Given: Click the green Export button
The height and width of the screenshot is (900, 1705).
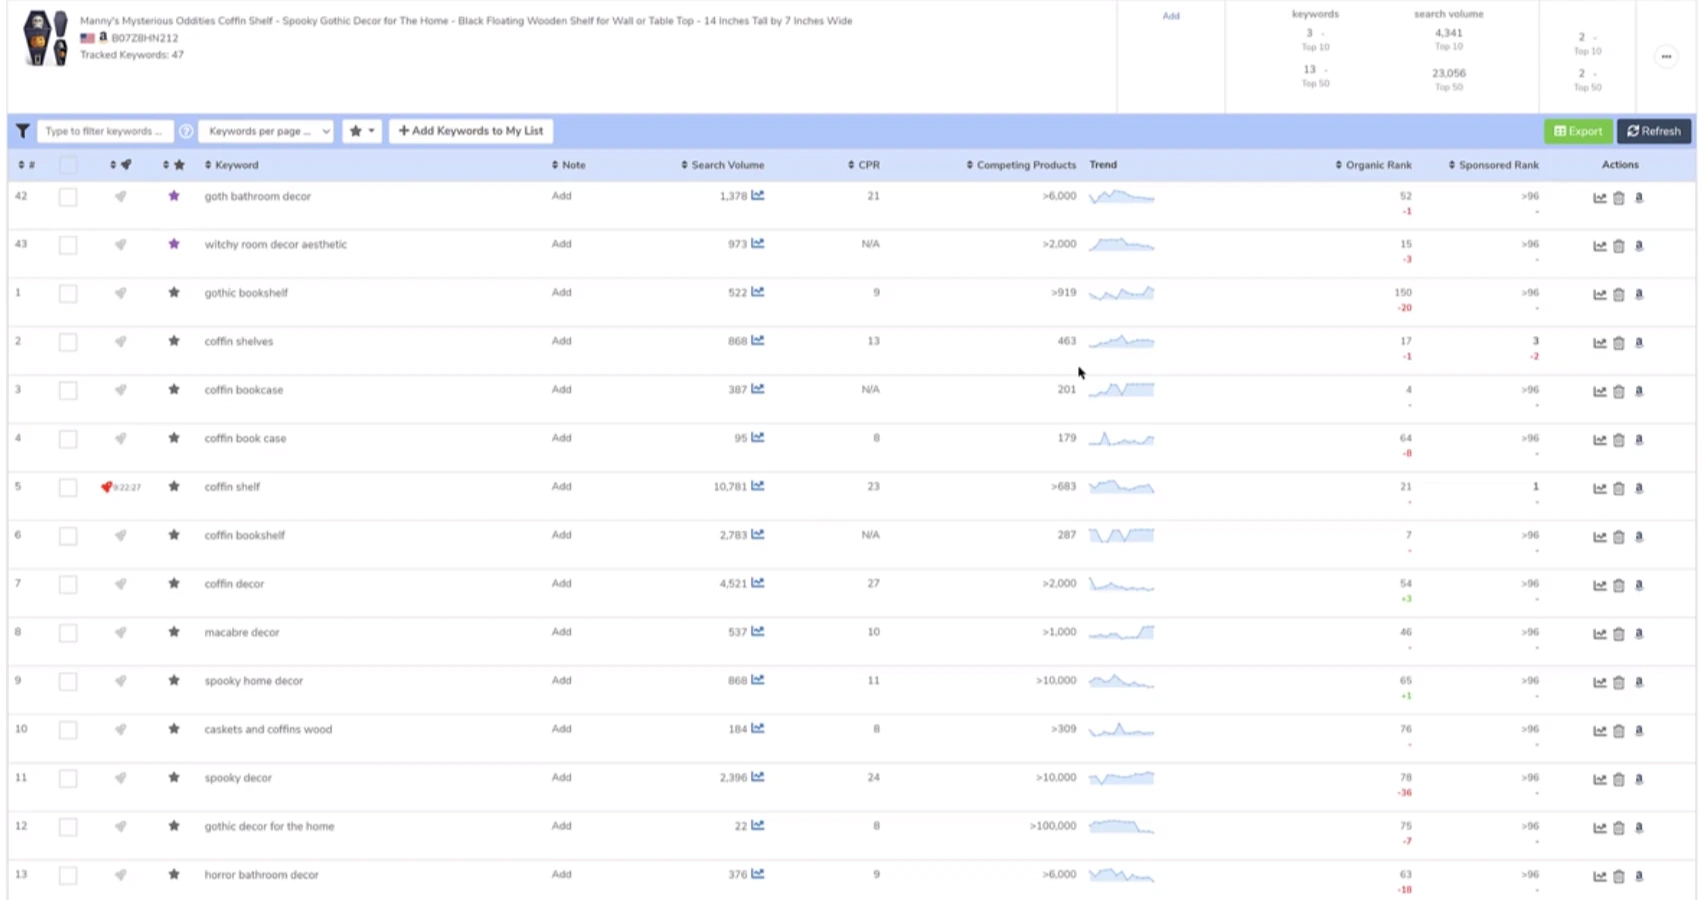Looking at the screenshot, I should [x=1578, y=131].
